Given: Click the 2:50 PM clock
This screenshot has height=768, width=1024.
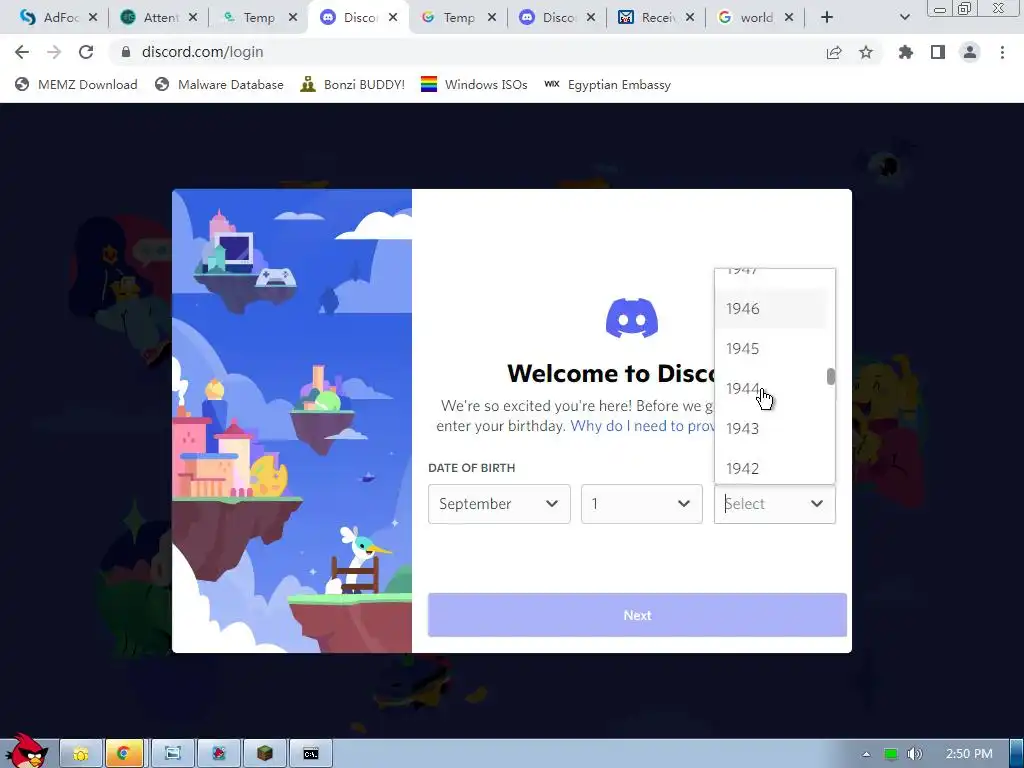Looking at the screenshot, I should pyautogui.click(x=969, y=754).
